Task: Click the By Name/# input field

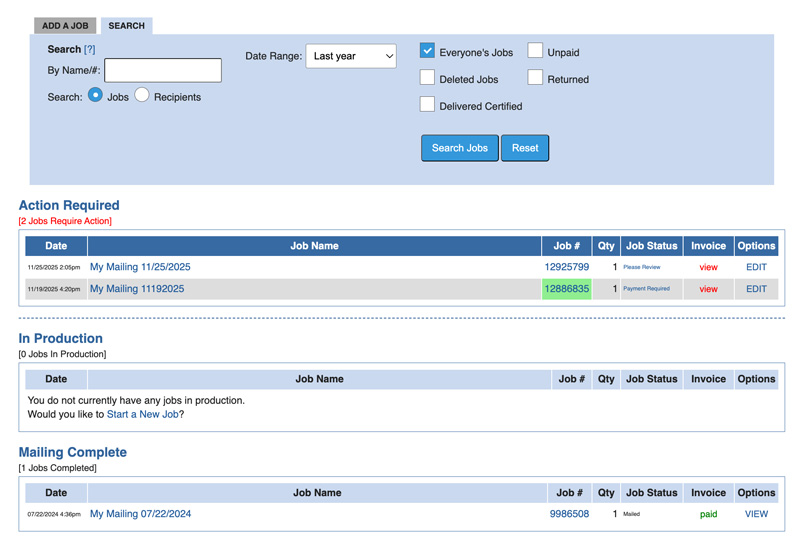Action: (x=163, y=70)
